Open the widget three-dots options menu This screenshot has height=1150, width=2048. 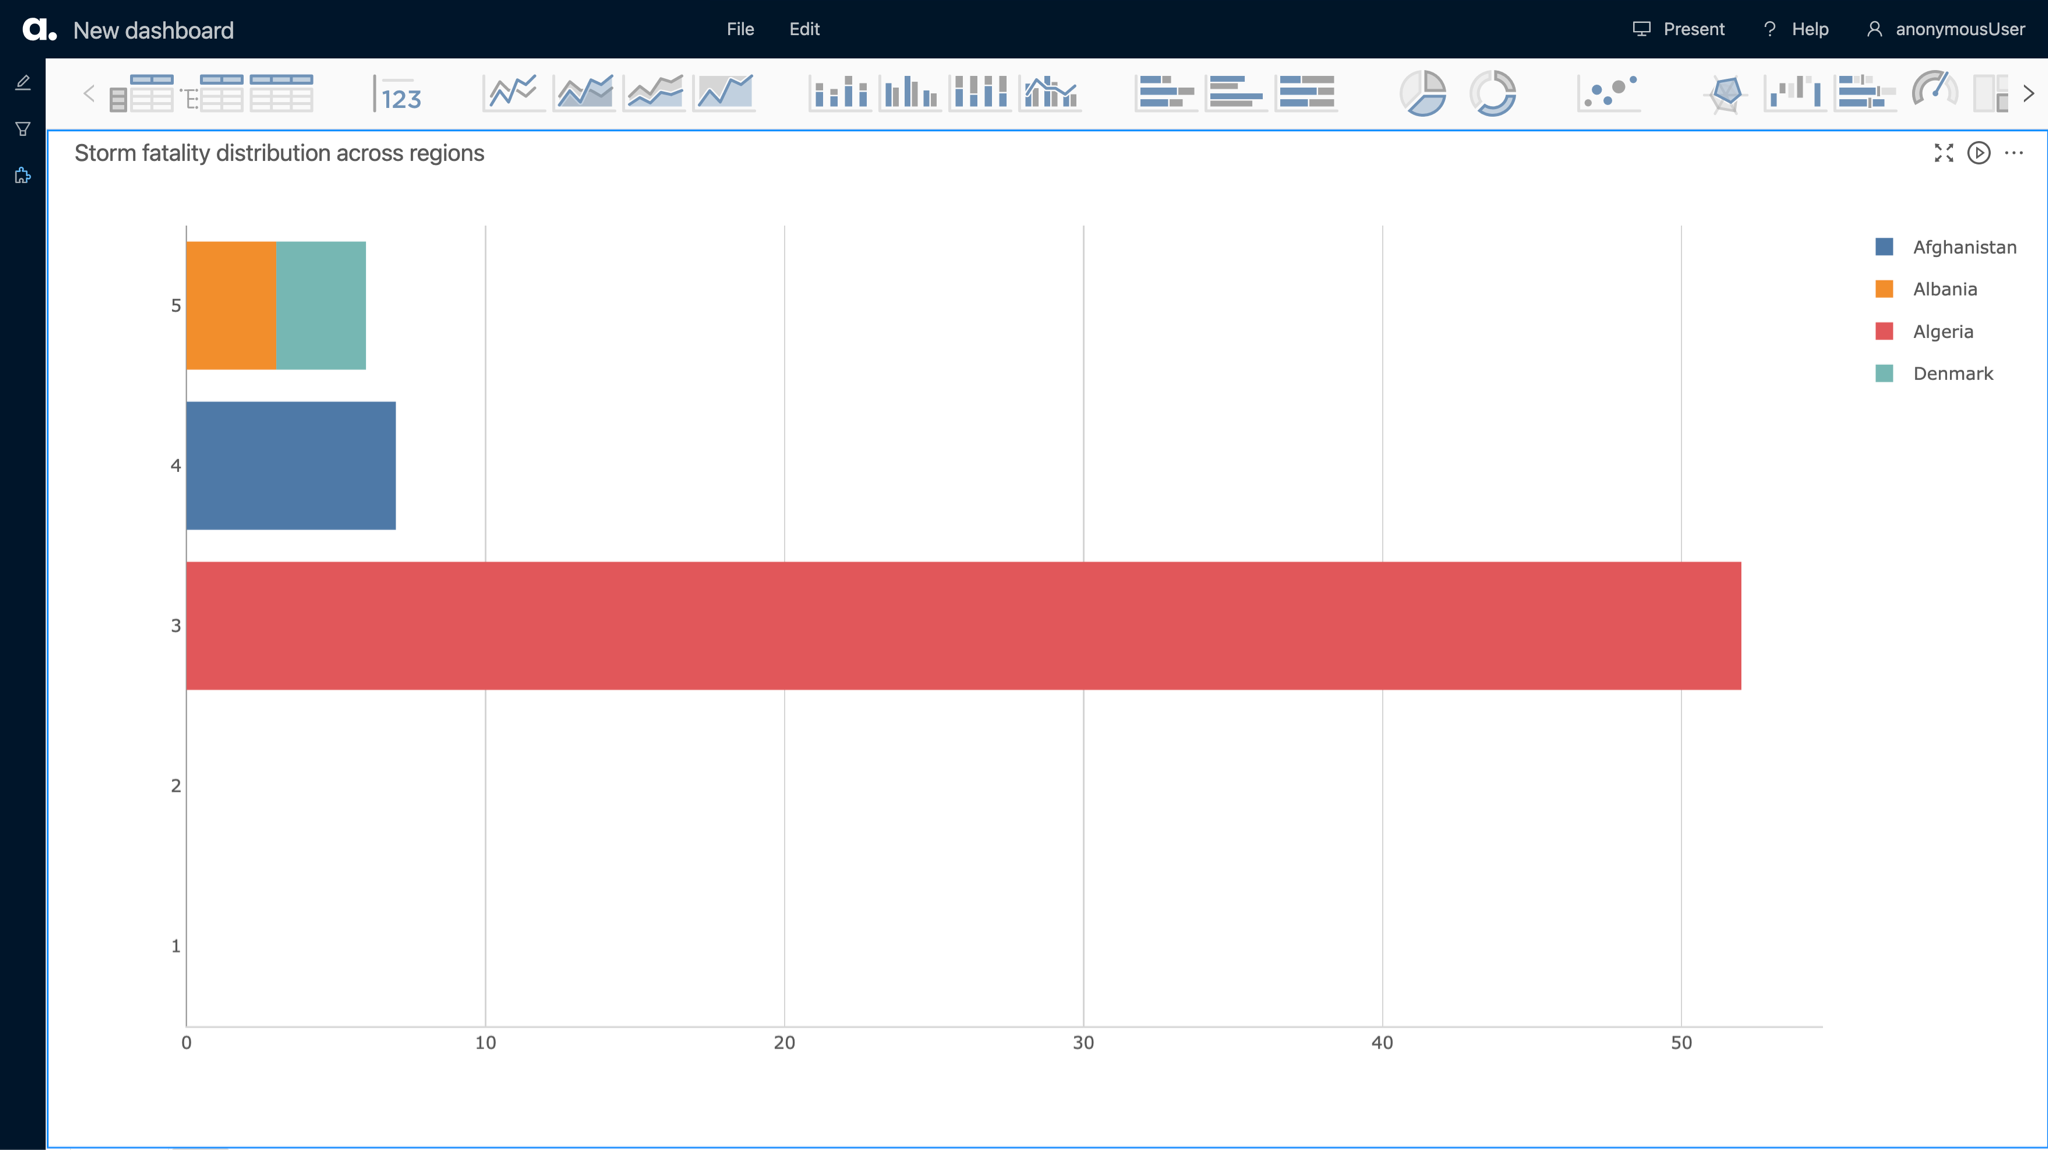(x=2014, y=153)
